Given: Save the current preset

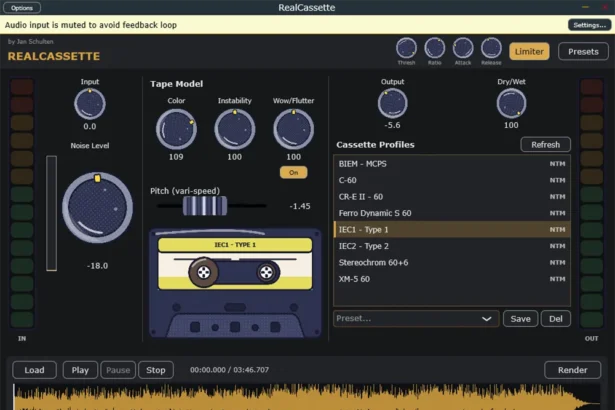Looking at the screenshot, I should [520, 319].
